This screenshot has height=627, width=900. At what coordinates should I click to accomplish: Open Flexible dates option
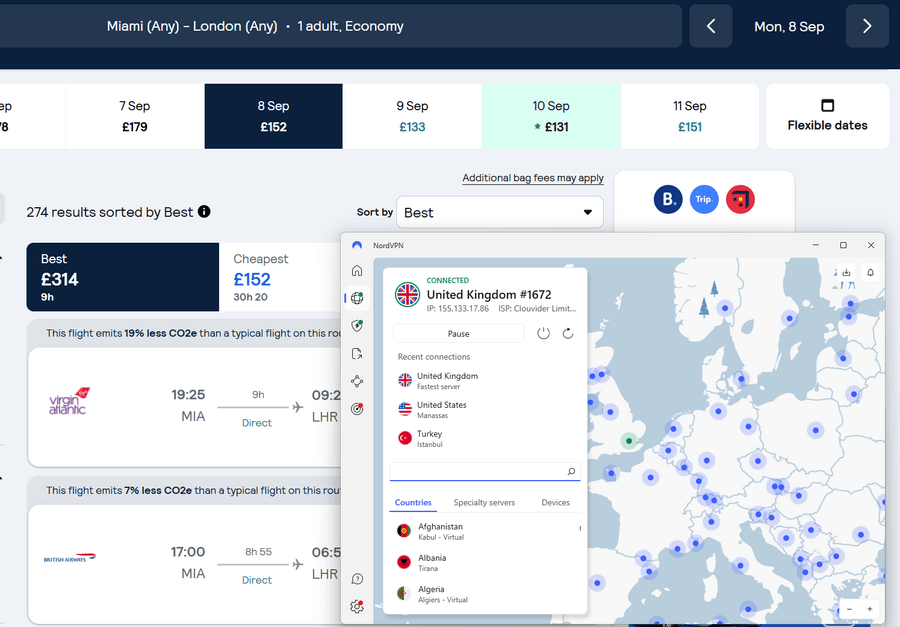(828, 116)
